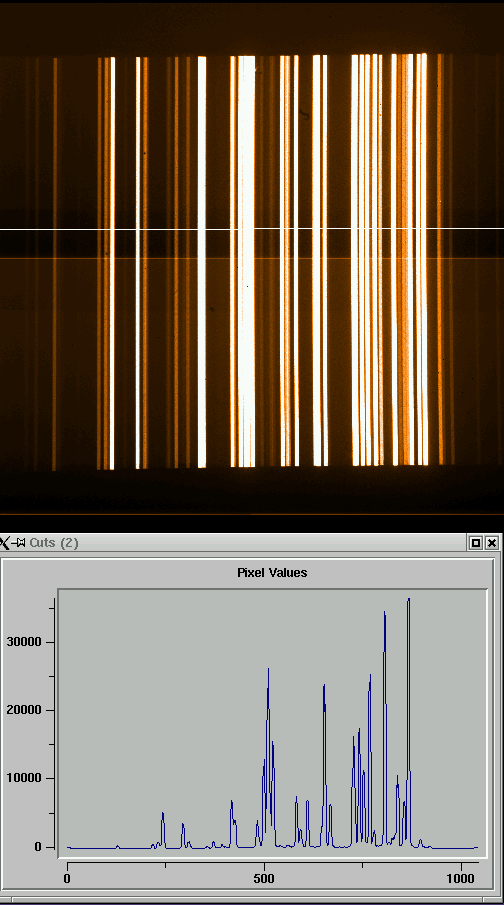Click the 30000 label on y-axis
This screenshot has height=905, width=504.
click(24, 642)
